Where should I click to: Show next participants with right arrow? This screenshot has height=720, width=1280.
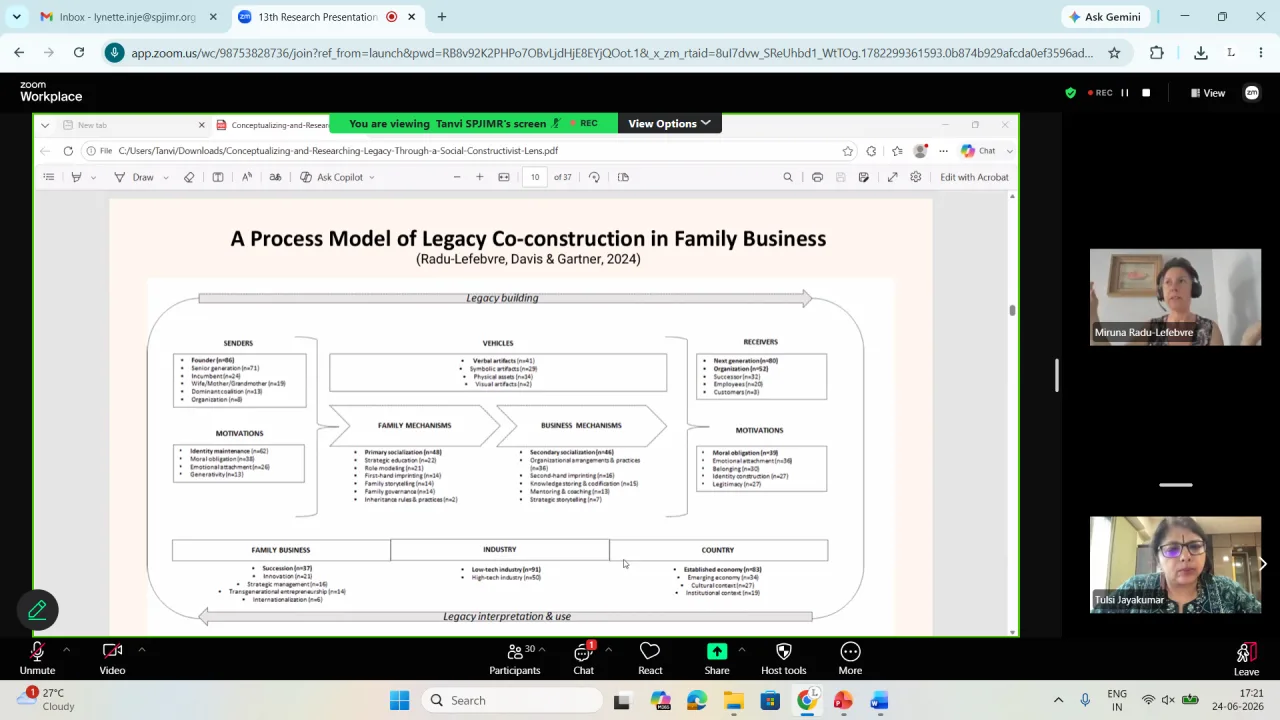tap(1262, 564)
